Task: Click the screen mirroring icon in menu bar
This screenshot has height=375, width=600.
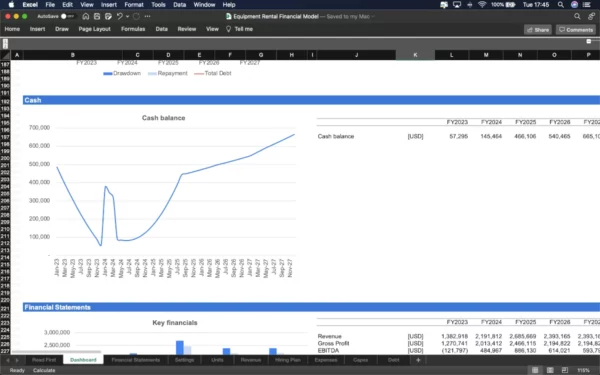Action: (457, 5)
